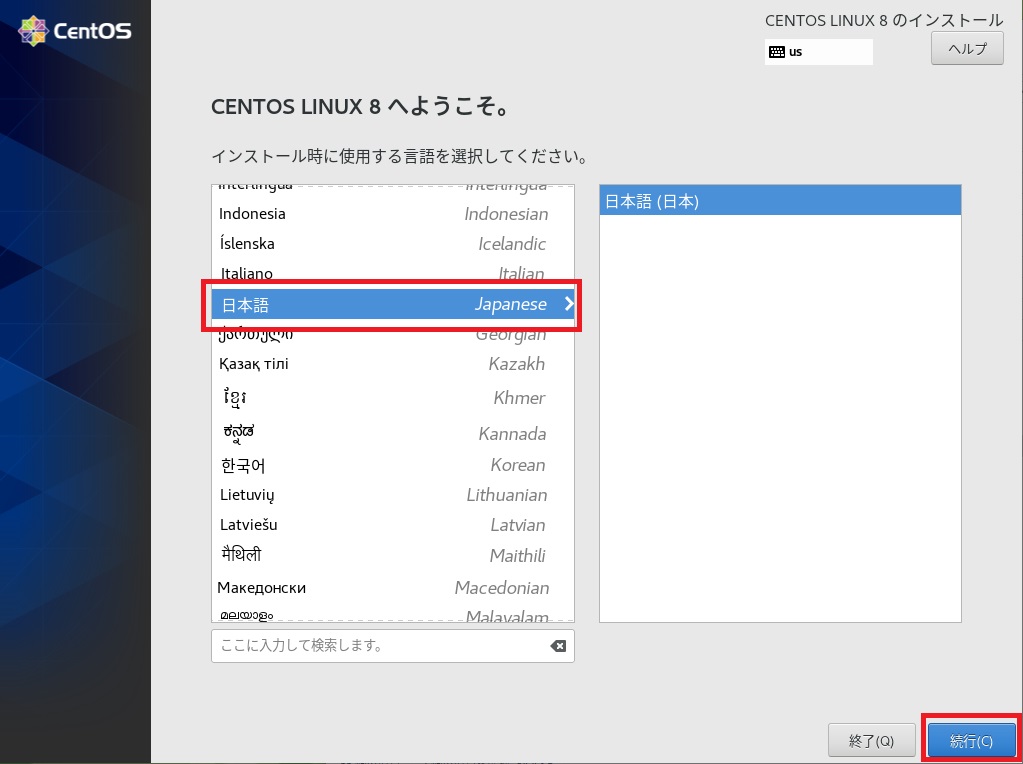Select Македонски (Macedonian) language
This screenshot has height=764, width=1023.
(x=393, y=588)
